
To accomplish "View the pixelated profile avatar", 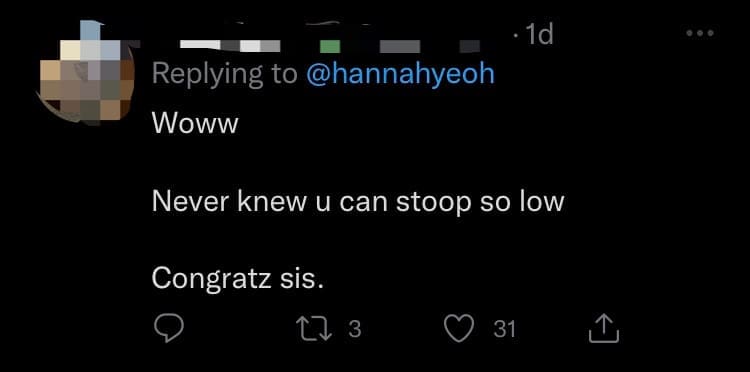I will click(x=86, y=72).
